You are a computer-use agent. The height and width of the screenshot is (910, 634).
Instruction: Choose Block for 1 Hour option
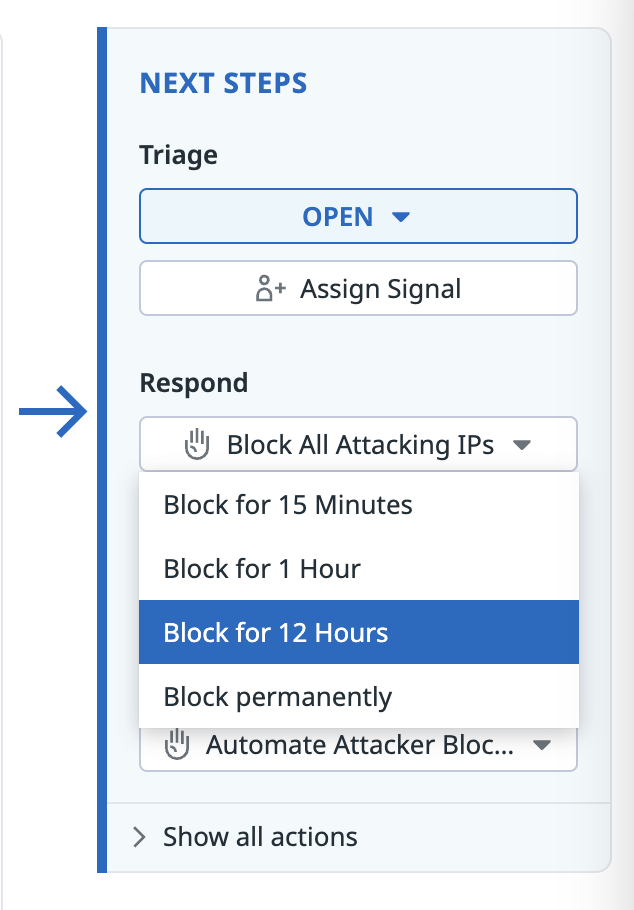click(x=262, y=569)
